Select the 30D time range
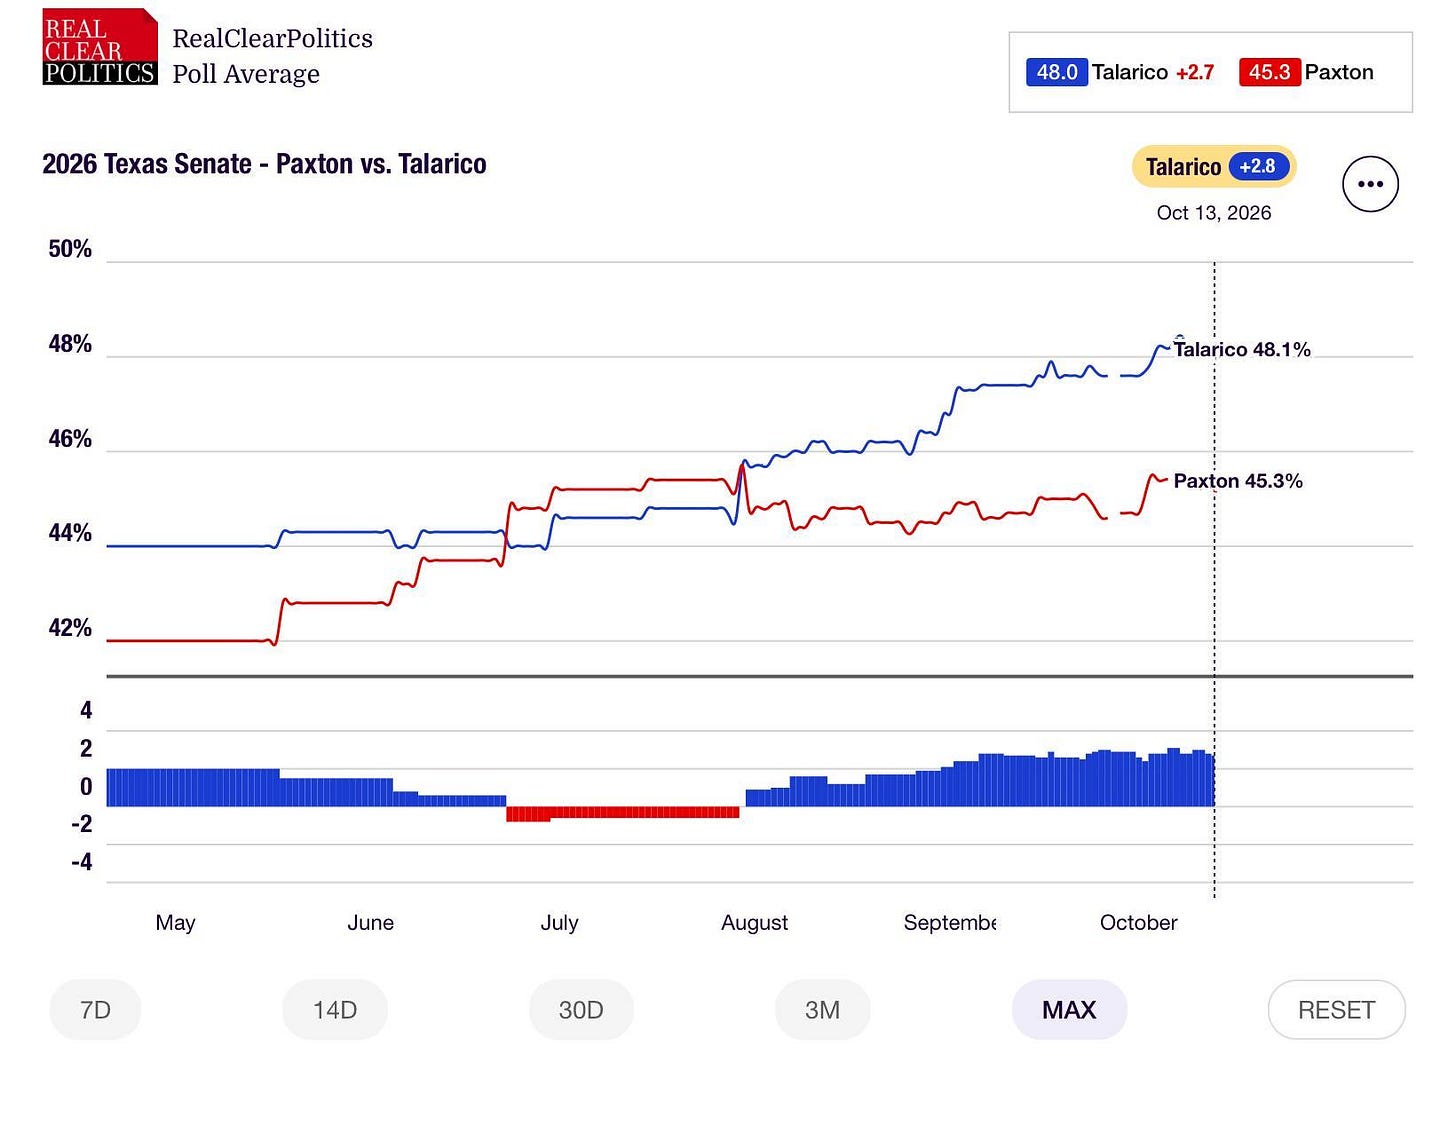Image resolution: width=1456 pixels, height=1128 pixels. [x=581, y=1010]
